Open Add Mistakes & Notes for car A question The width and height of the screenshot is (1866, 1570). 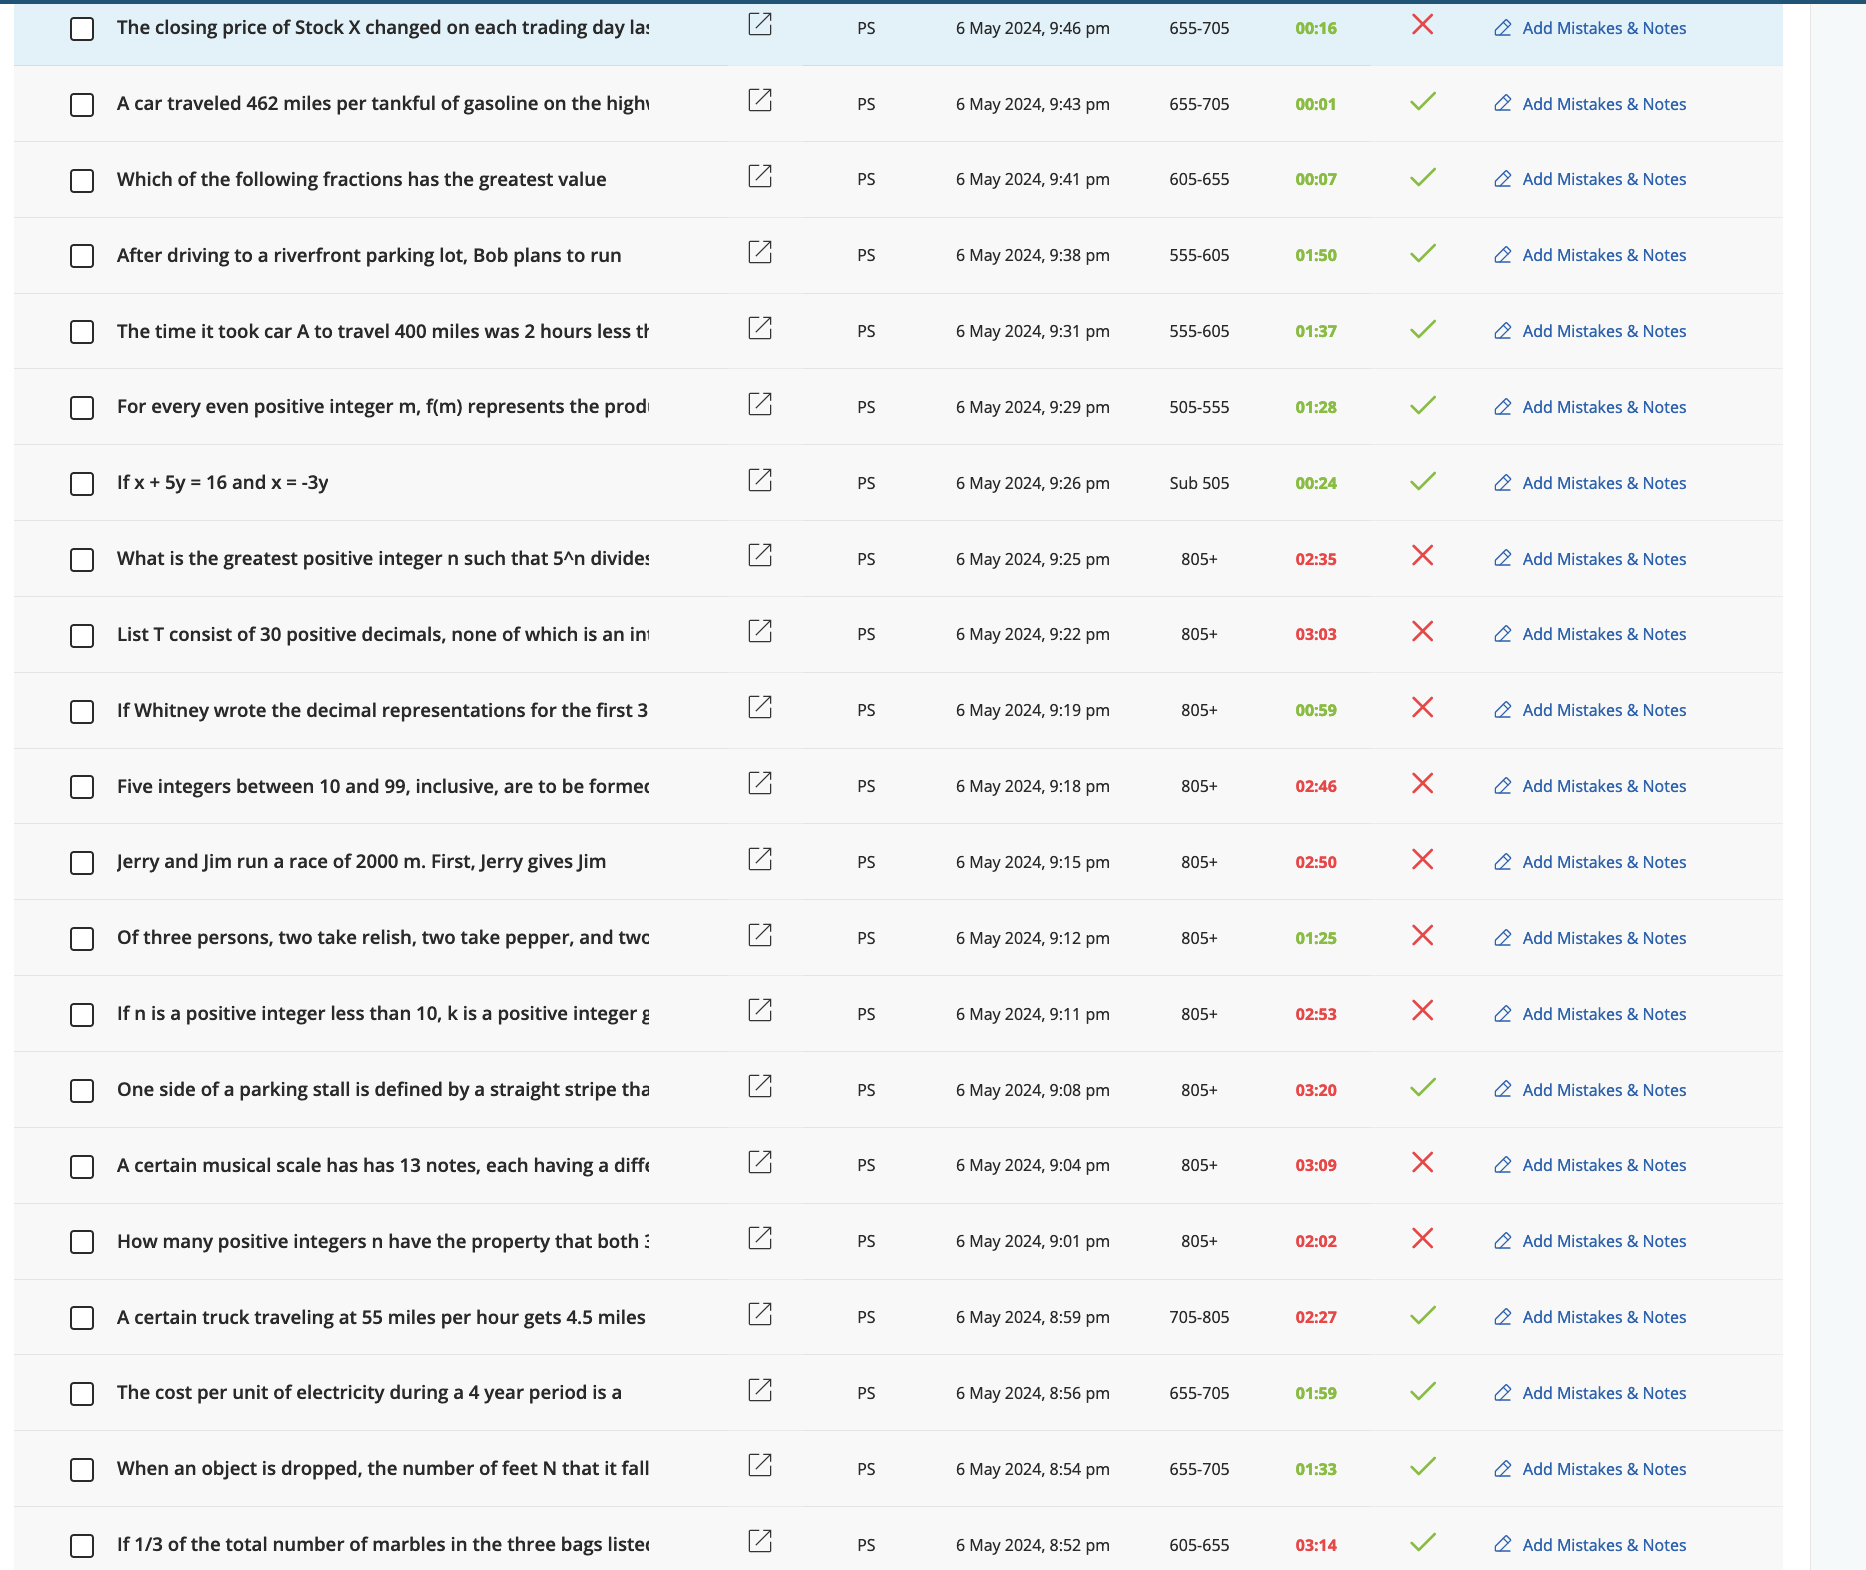(x=1602, y=331)
